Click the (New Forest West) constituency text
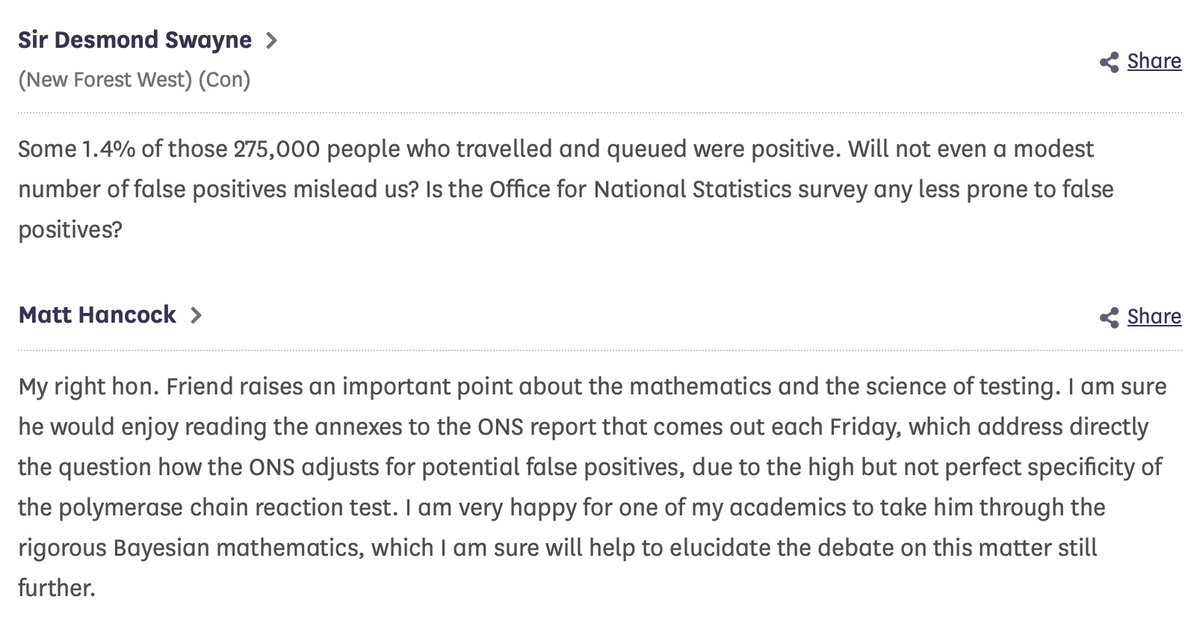The height and width of the screenshot is (626, 1200). click(105, 80)
